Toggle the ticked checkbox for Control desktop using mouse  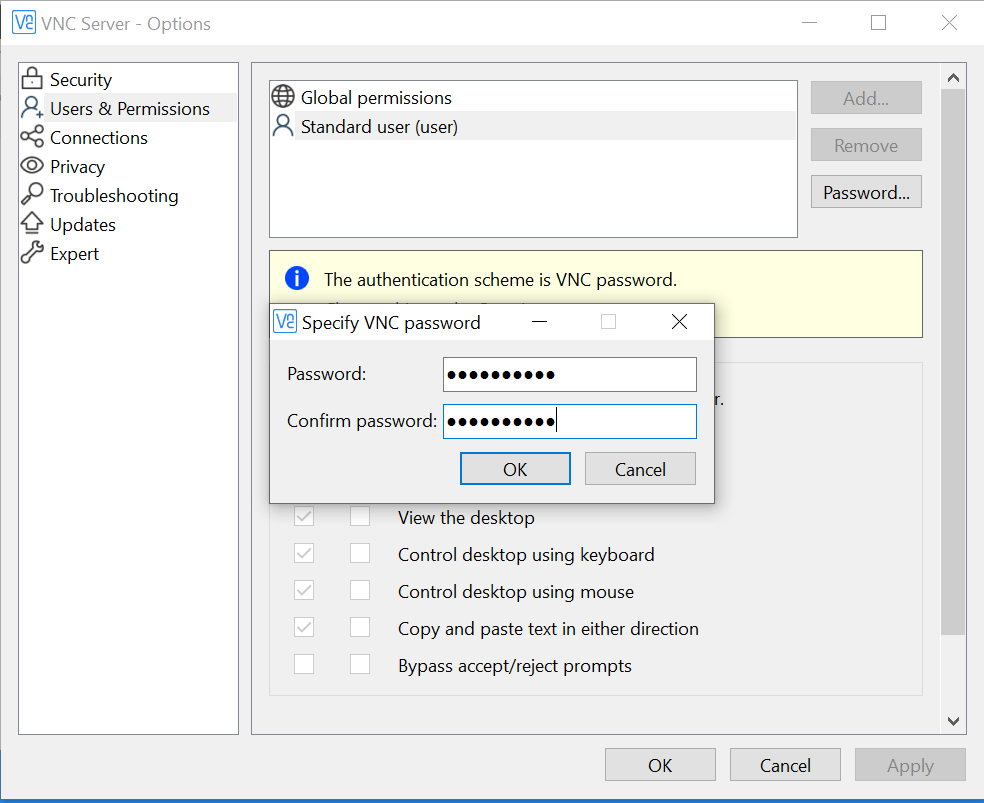tap(304, 591)
